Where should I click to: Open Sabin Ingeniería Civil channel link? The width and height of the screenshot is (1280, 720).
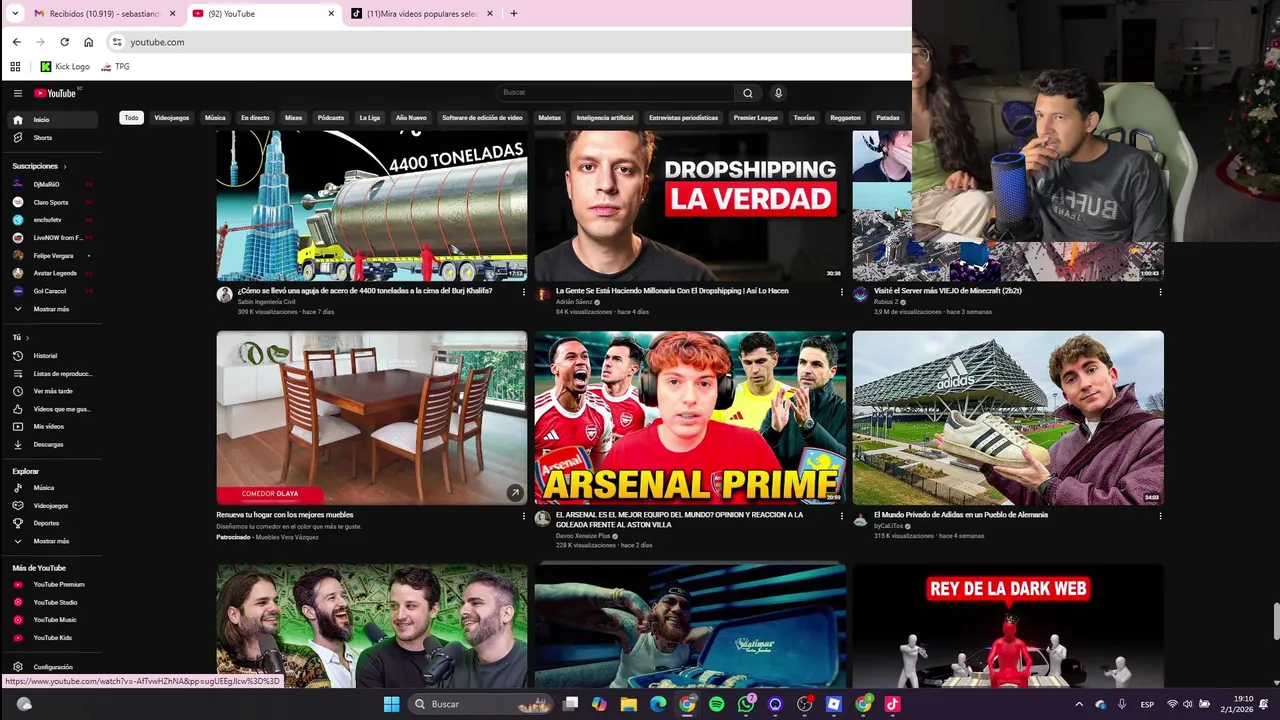coord(266,301)
